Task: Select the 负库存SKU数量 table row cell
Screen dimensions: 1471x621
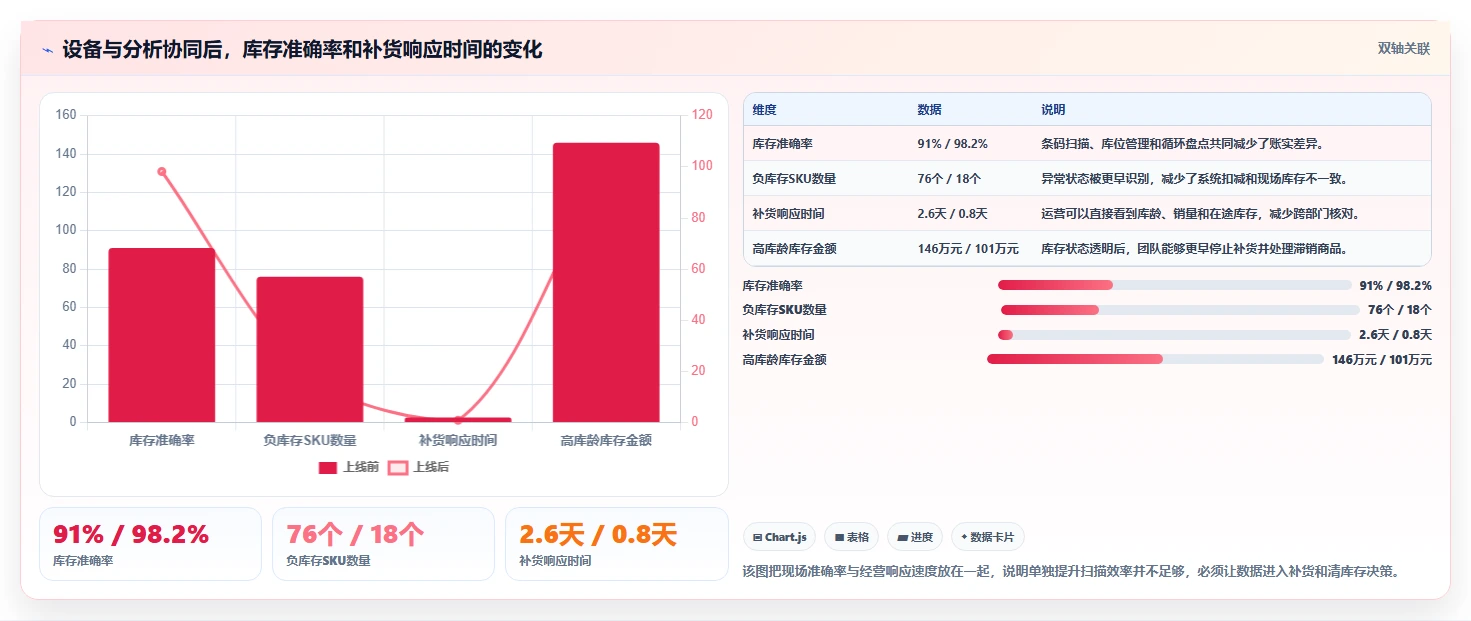Action: click(794, 179)
